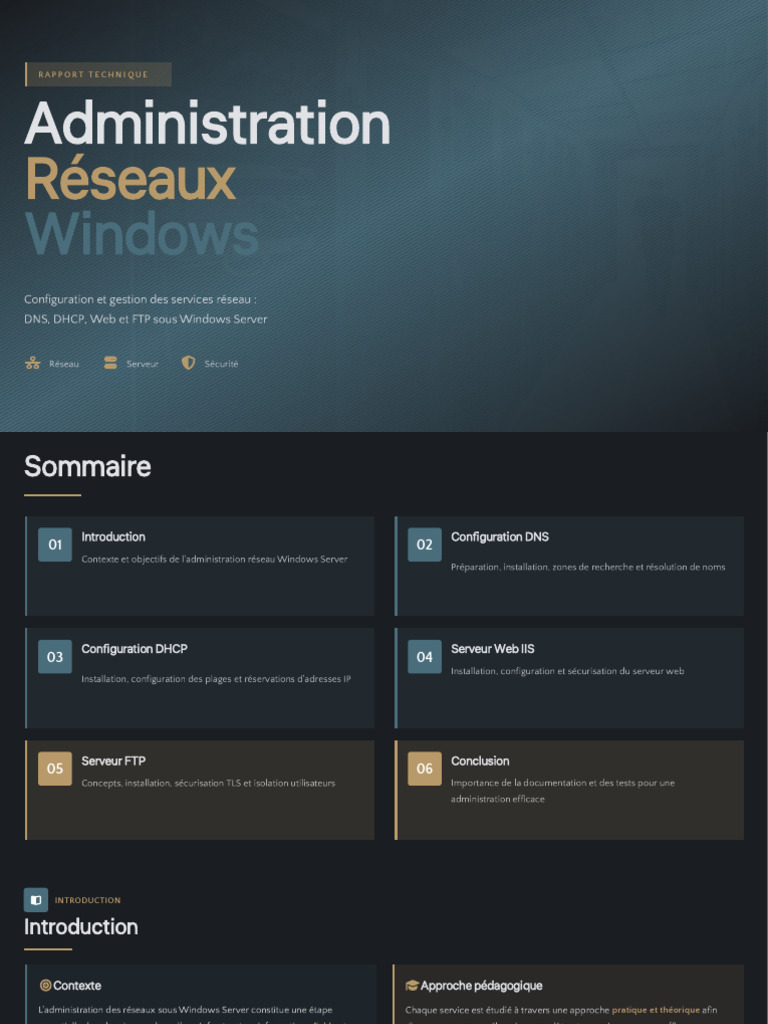This screenshot has width=768, height=1024.
Task: Click the Serveur server icon
Action: pyautogui.click(x=110, y=363)
